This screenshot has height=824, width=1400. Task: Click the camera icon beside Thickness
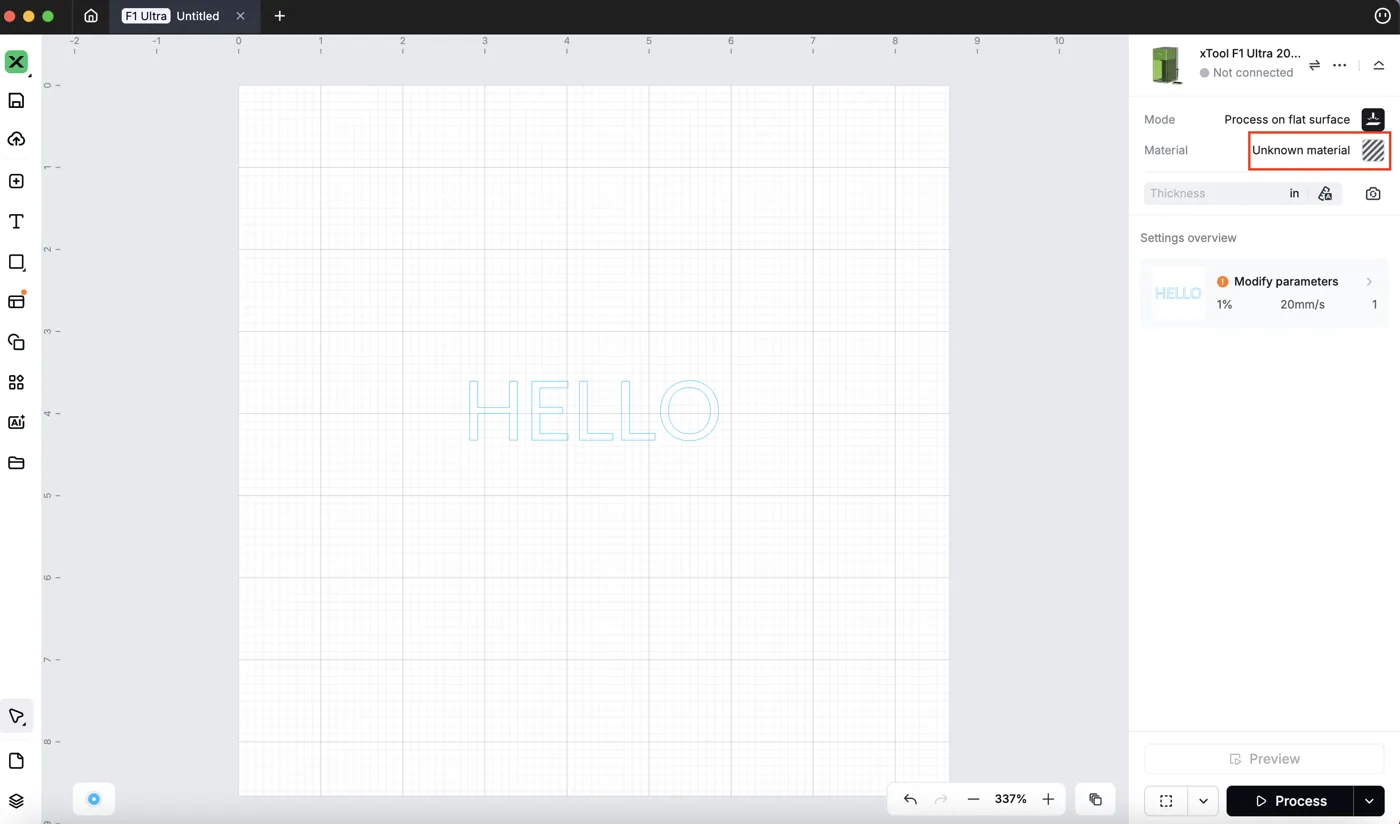1373,193
